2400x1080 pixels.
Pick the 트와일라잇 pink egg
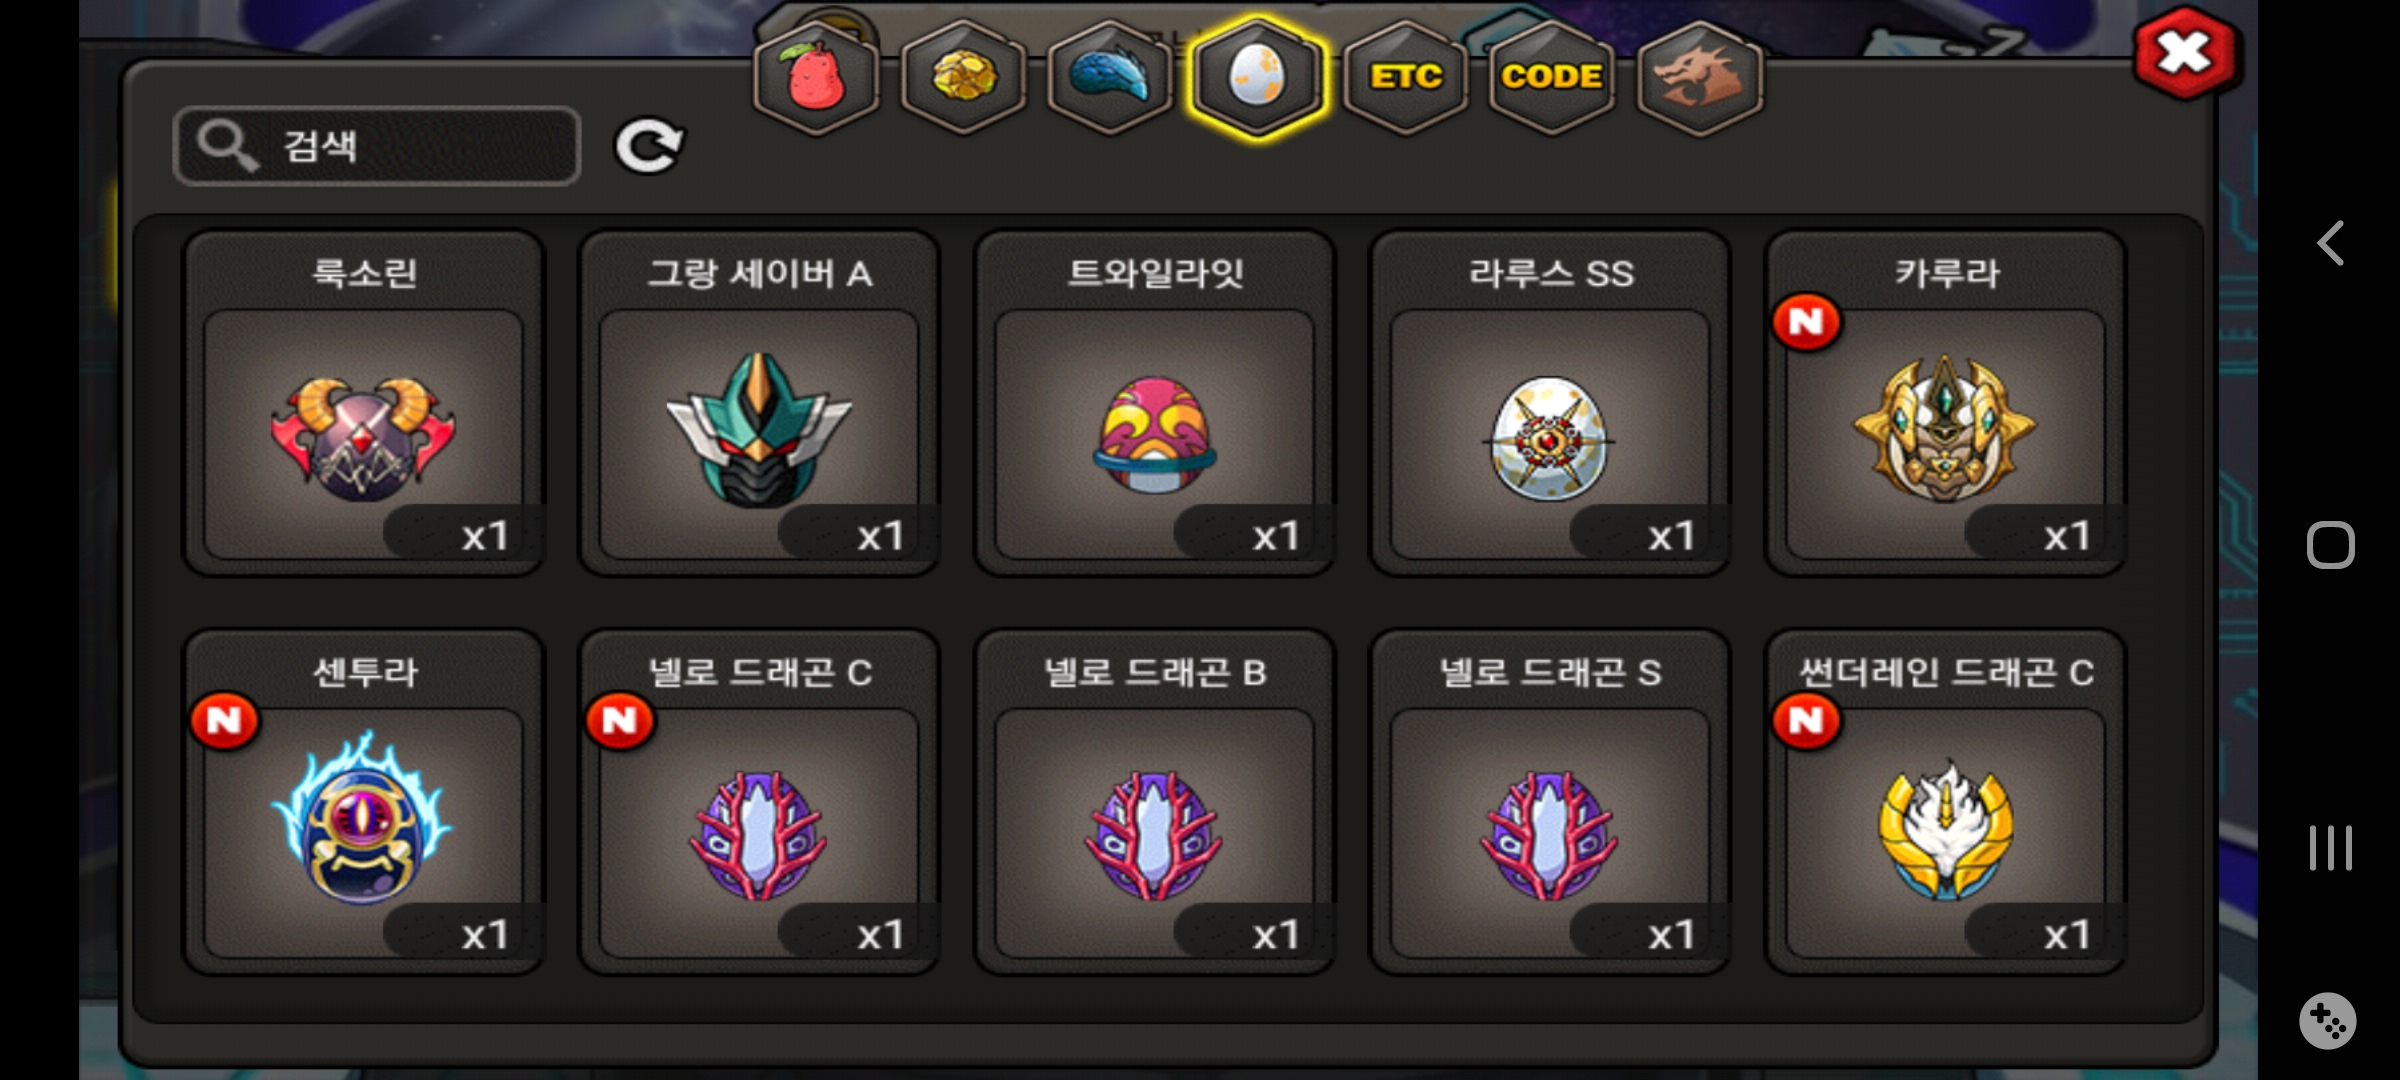[x=1154, y=404]
